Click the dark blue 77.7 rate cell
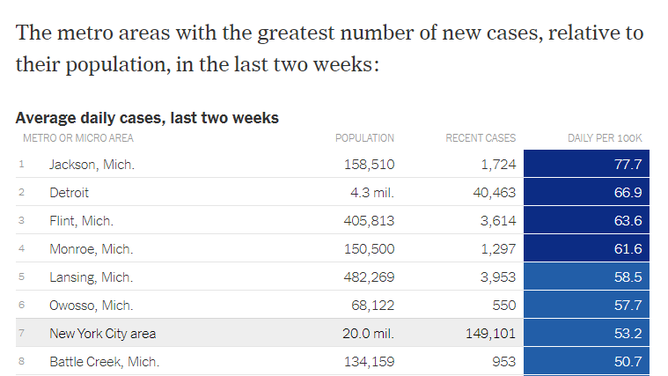 [x=587, y=164]
